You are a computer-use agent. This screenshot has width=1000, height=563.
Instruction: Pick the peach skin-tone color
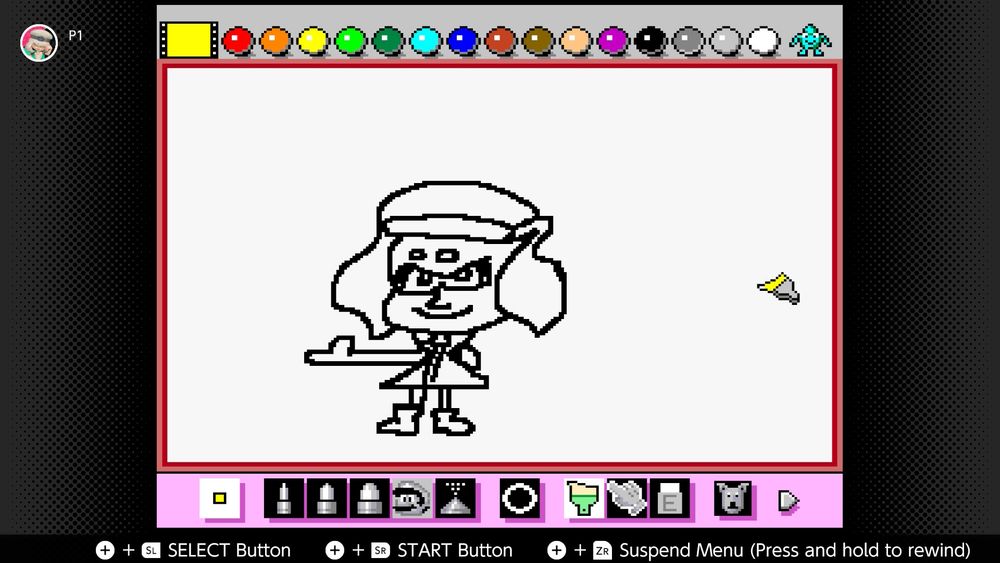576,41
